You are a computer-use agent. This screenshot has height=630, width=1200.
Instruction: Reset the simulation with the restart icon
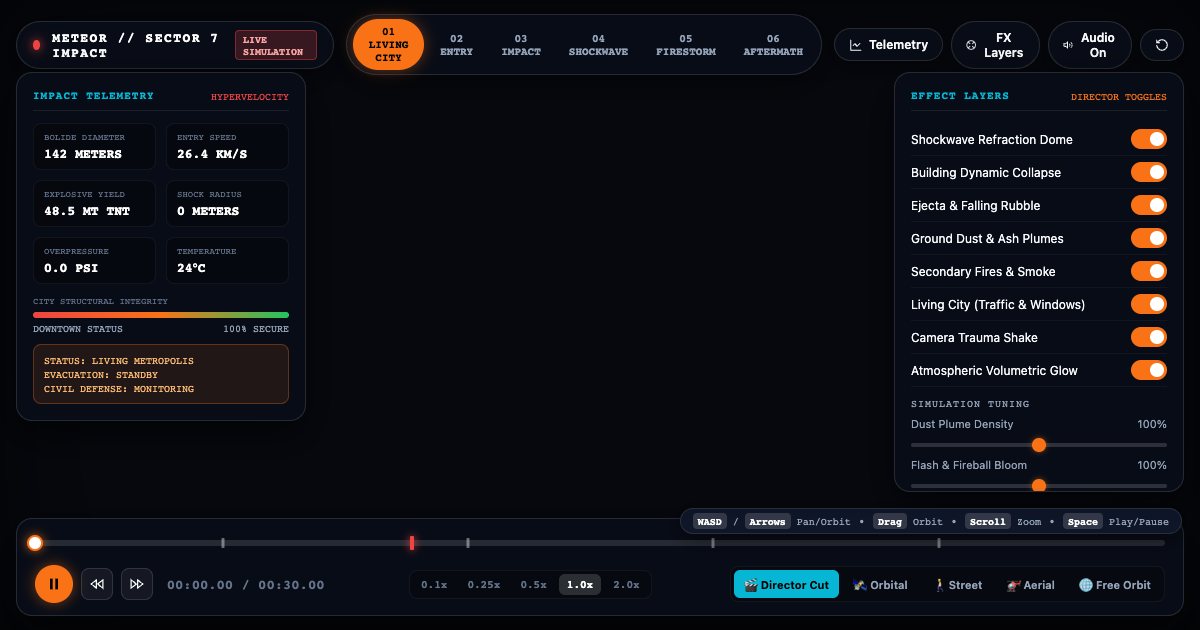(1161, 45)
